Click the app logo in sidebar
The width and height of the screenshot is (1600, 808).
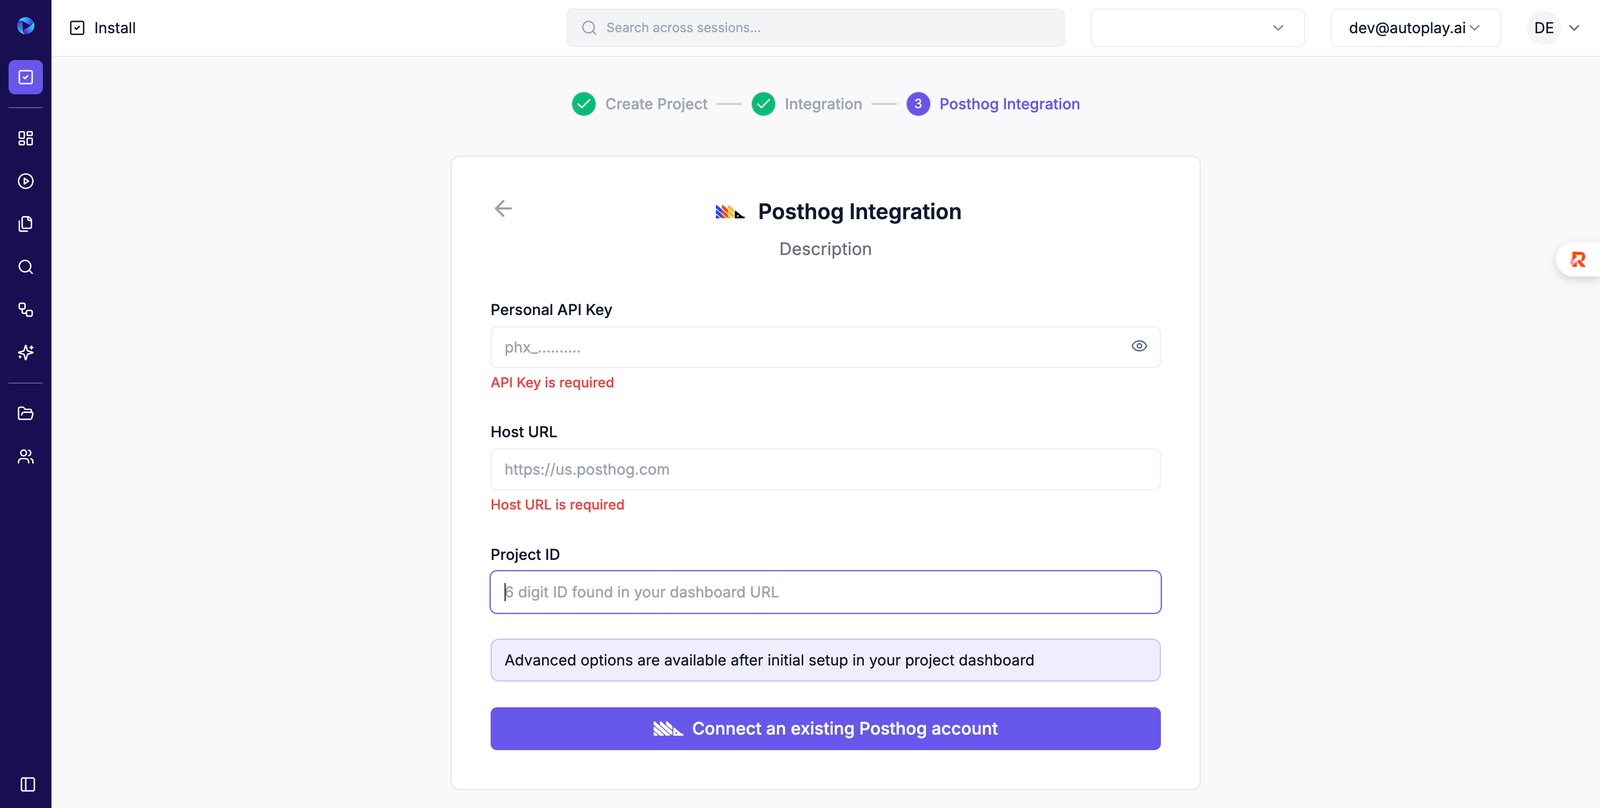point(26,26)
